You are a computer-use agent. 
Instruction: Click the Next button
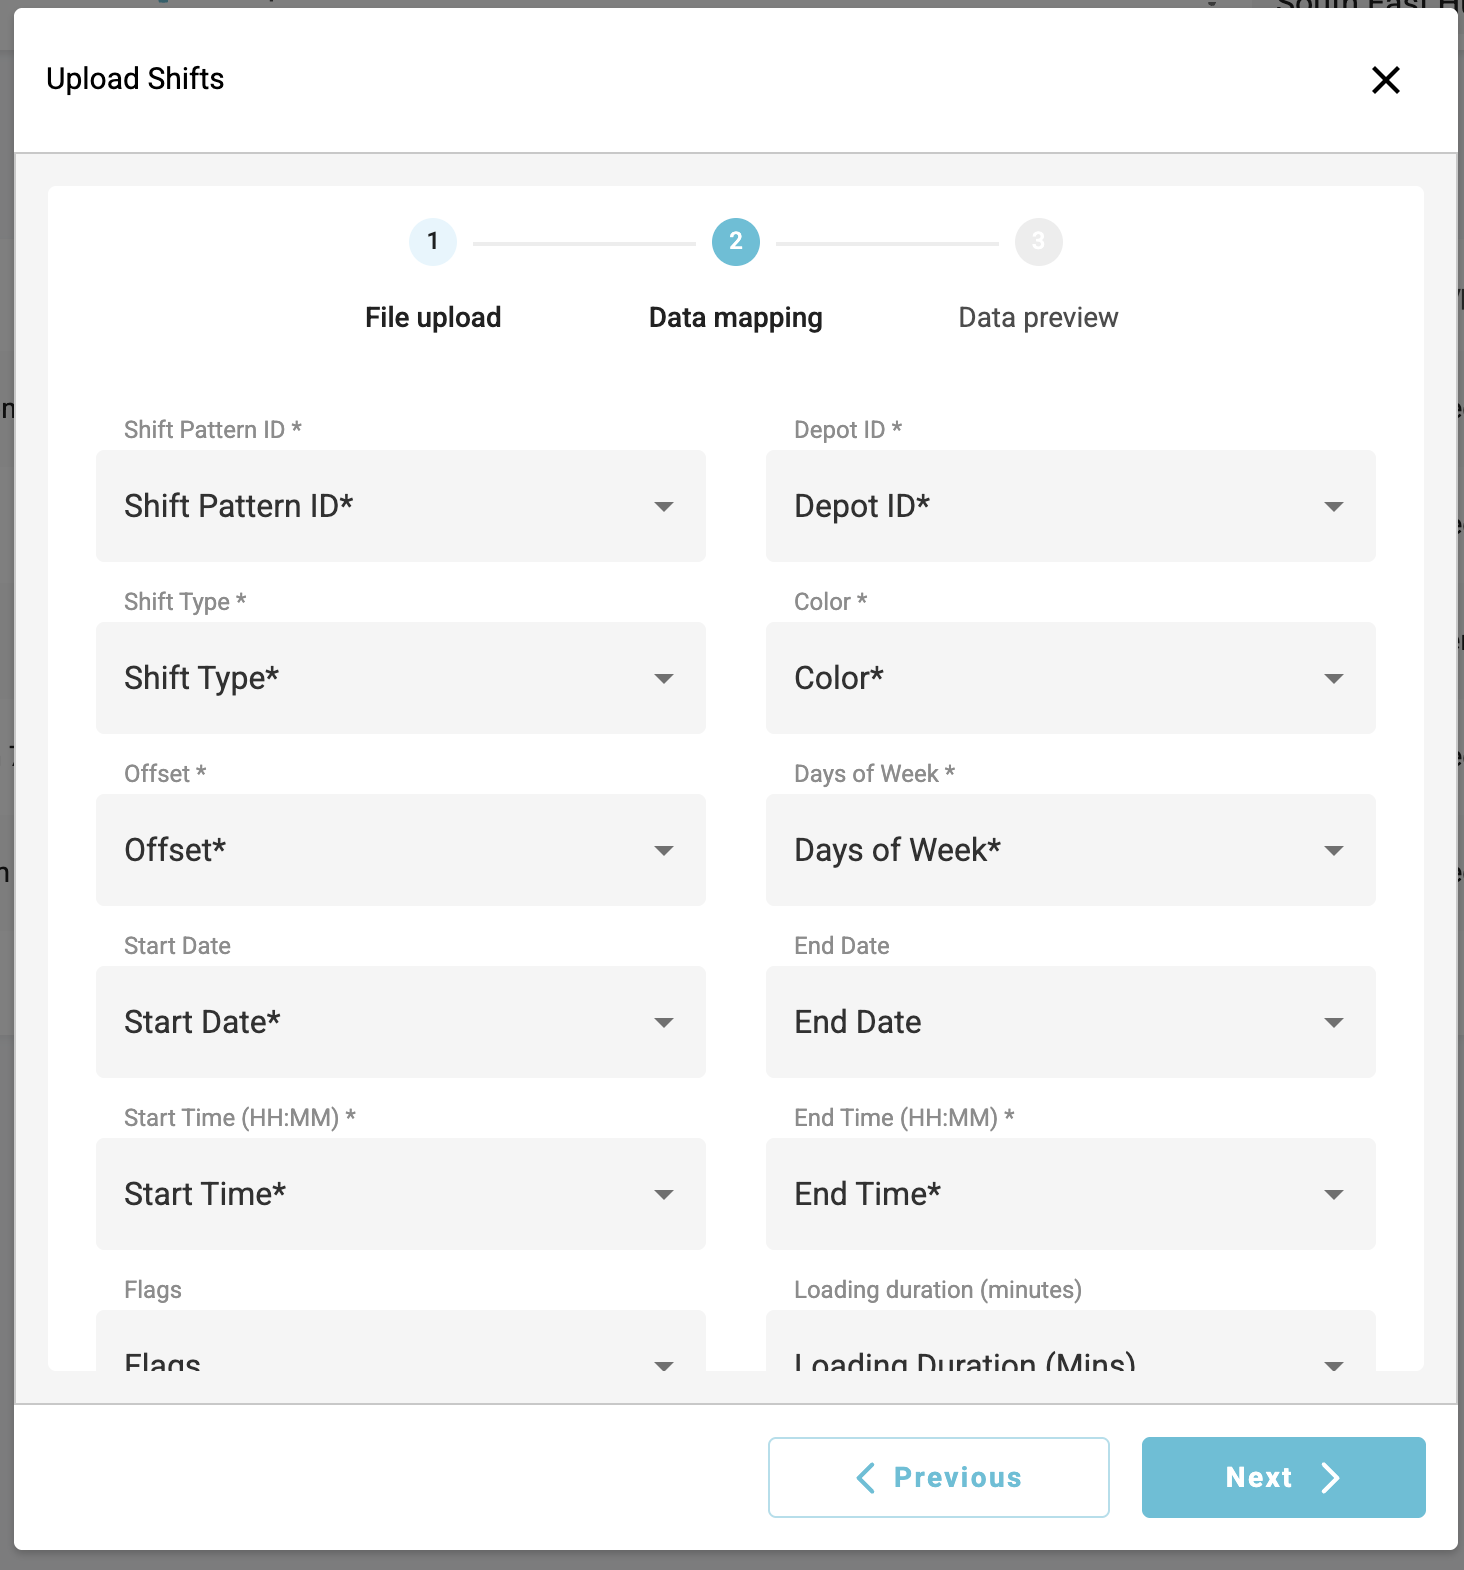tap(1283, 1477)
